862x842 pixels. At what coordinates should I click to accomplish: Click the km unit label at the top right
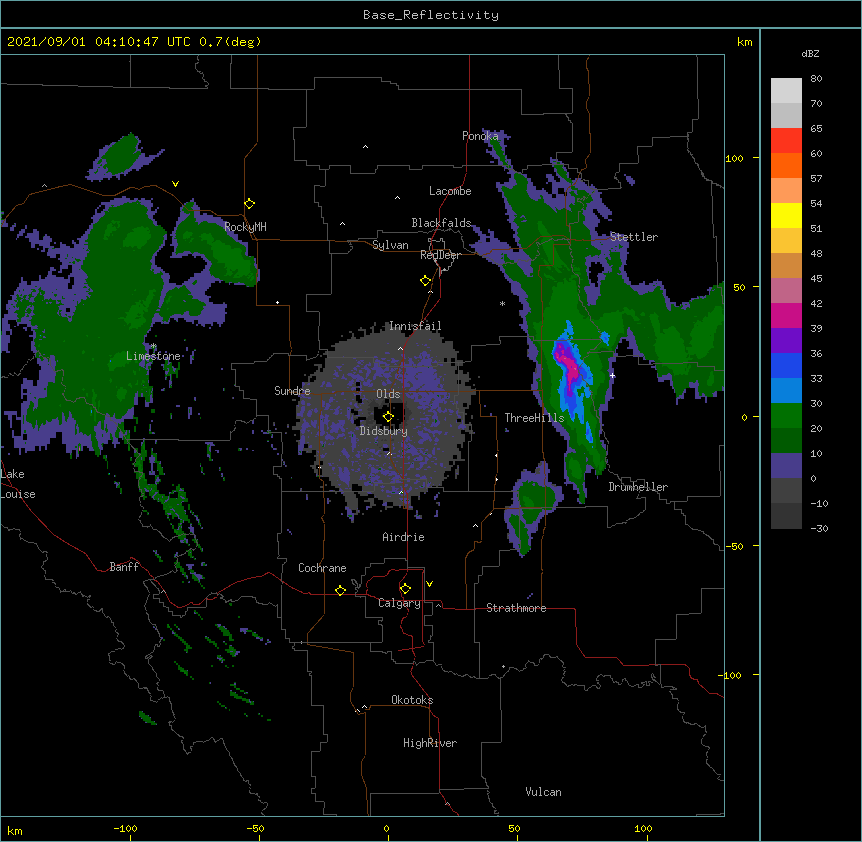(744, 42)
